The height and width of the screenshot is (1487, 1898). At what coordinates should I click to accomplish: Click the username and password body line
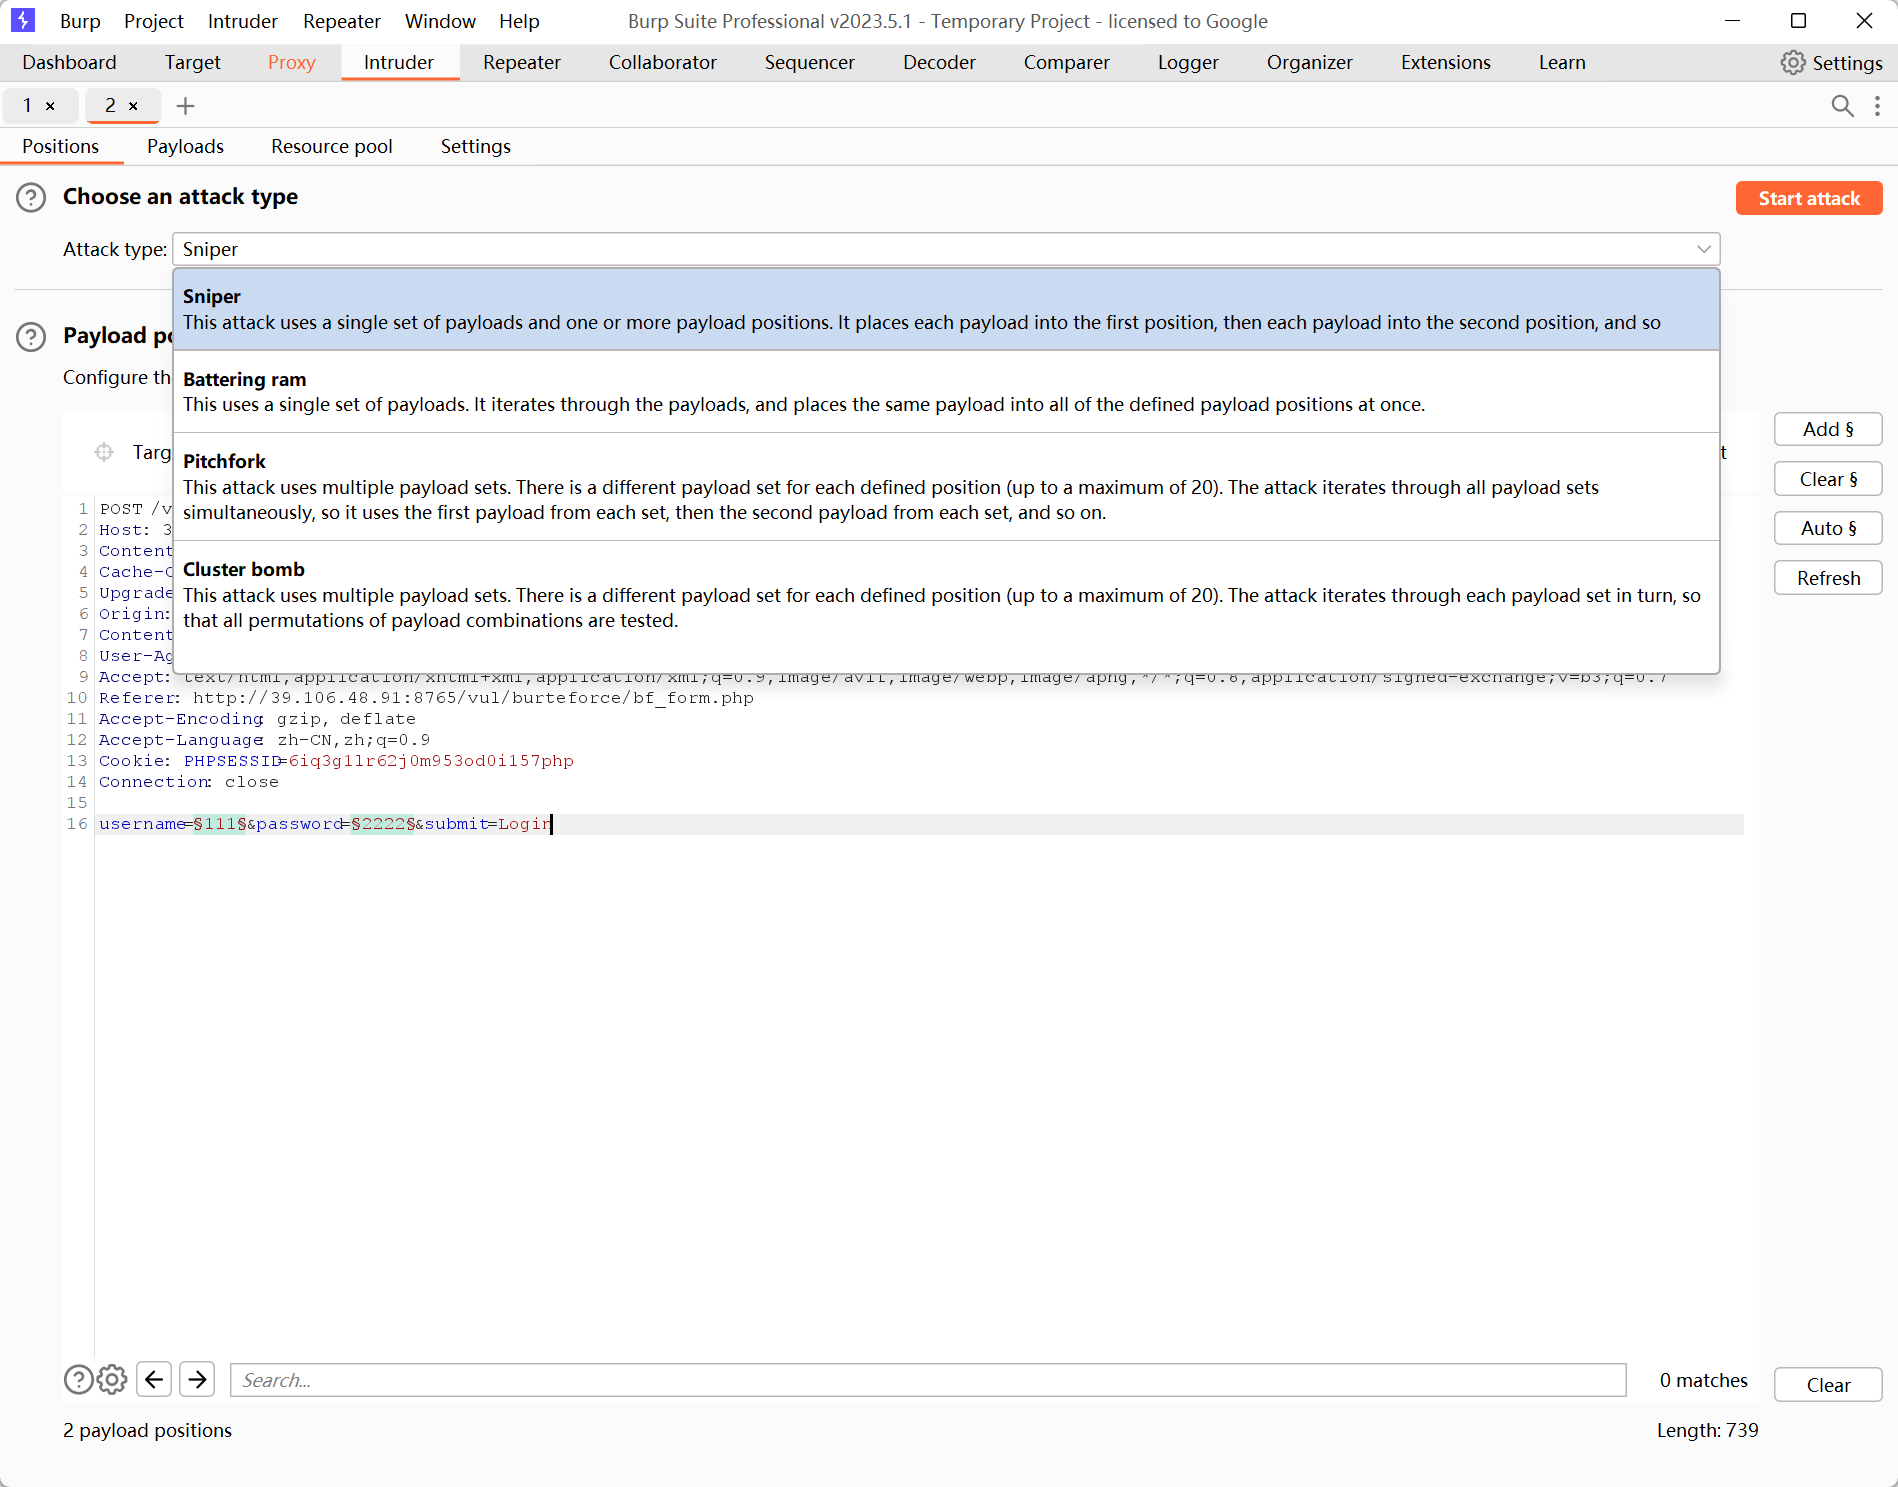pos(325,824)
